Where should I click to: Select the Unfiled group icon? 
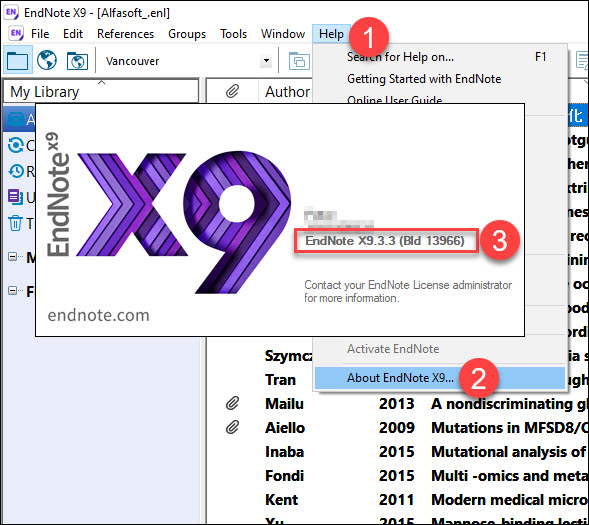(15, 197)
